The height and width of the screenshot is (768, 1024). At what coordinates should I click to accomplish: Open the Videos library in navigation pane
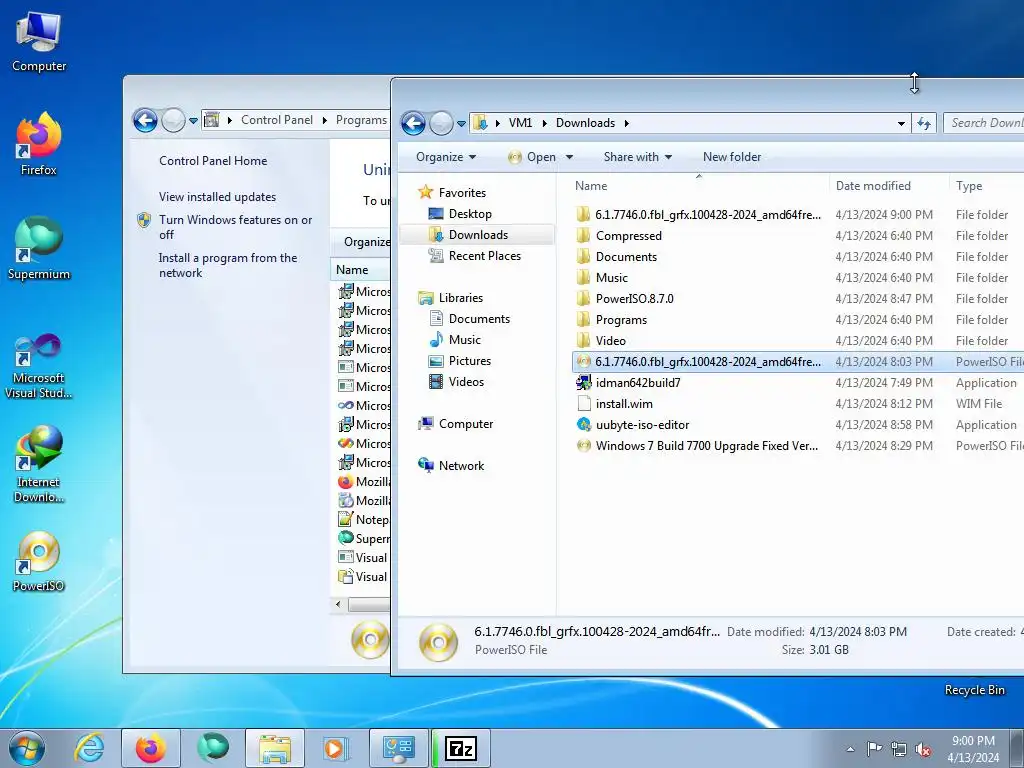coord(466,381)
